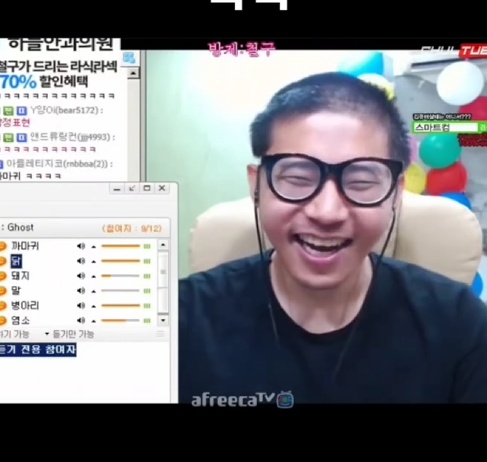This screenshot has width=487, height=462.
Task: Click the grip icon right of 듣기만 가능
Action: (x=160, y=334)
